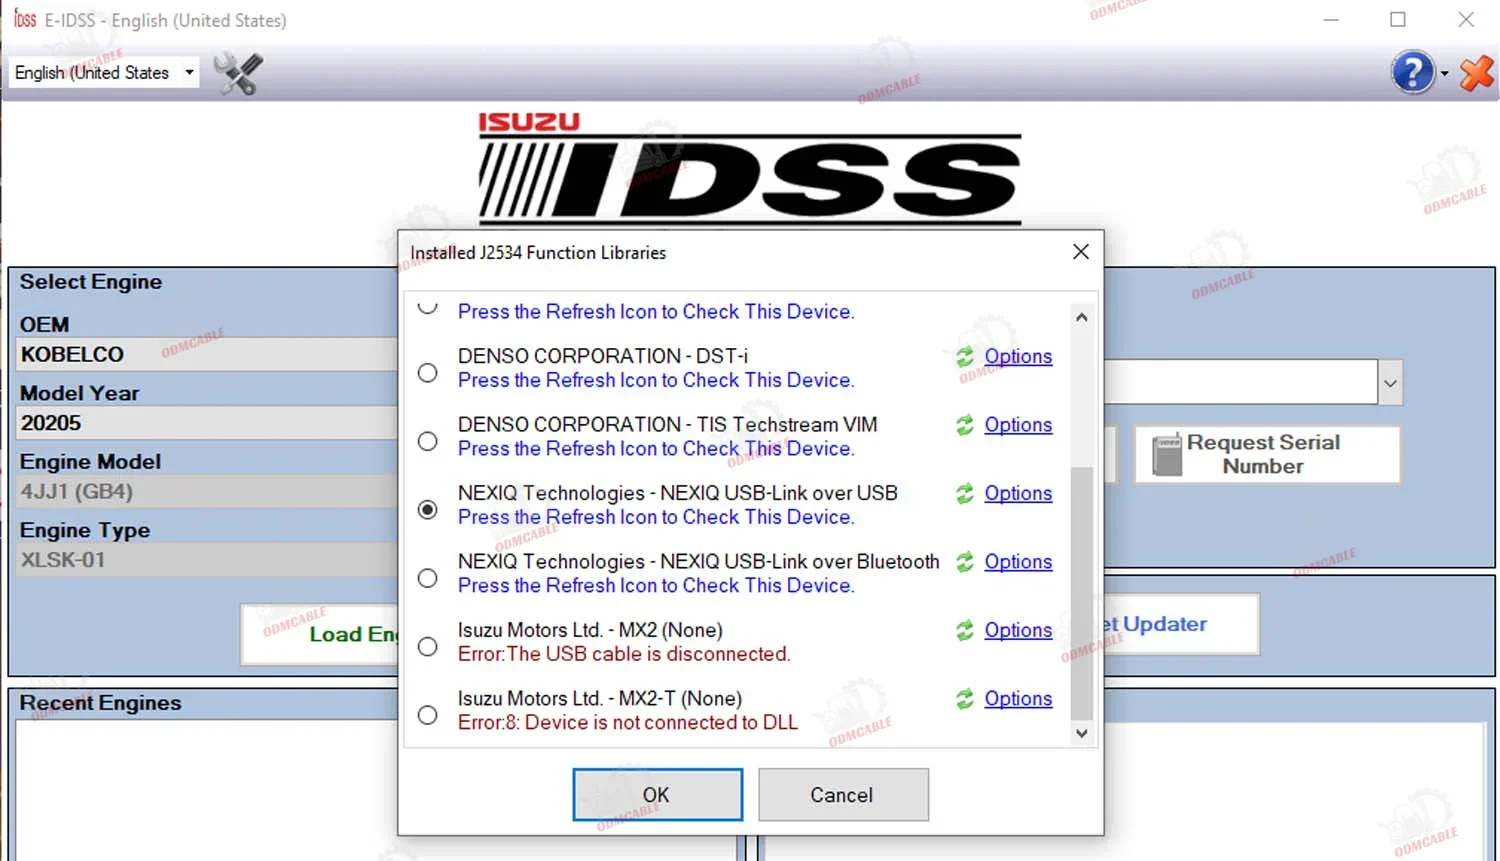Open Options for NEXIQ USB-Link over USB
The image size is (1500, 861).
(1018, 493)
